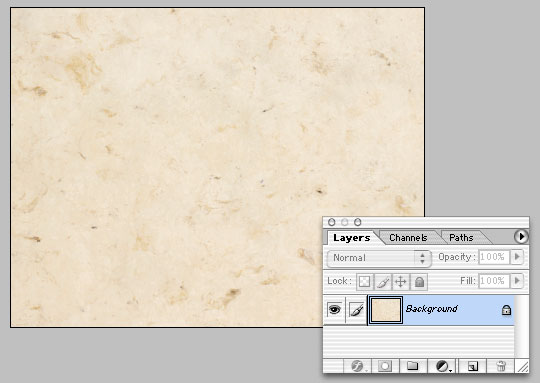Open the Normal blend mode dropdown
Image resolution: width=540 pixels, height=383 pixels.
coord(379,258)
